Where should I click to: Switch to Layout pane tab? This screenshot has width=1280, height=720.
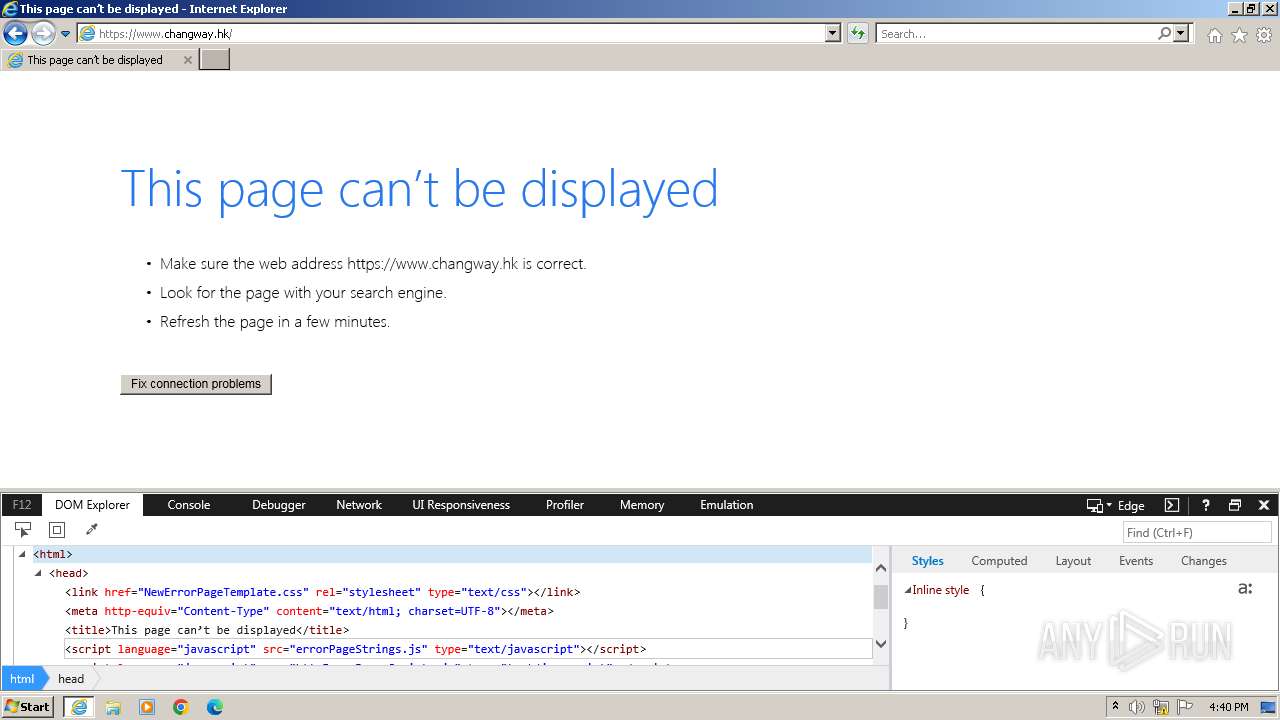point(1073,561)
